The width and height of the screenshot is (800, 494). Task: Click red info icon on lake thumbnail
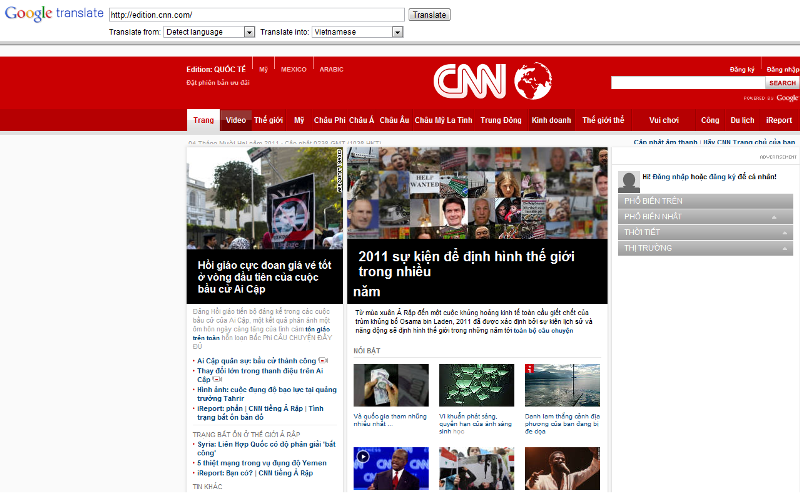click(x=530, y=368)
